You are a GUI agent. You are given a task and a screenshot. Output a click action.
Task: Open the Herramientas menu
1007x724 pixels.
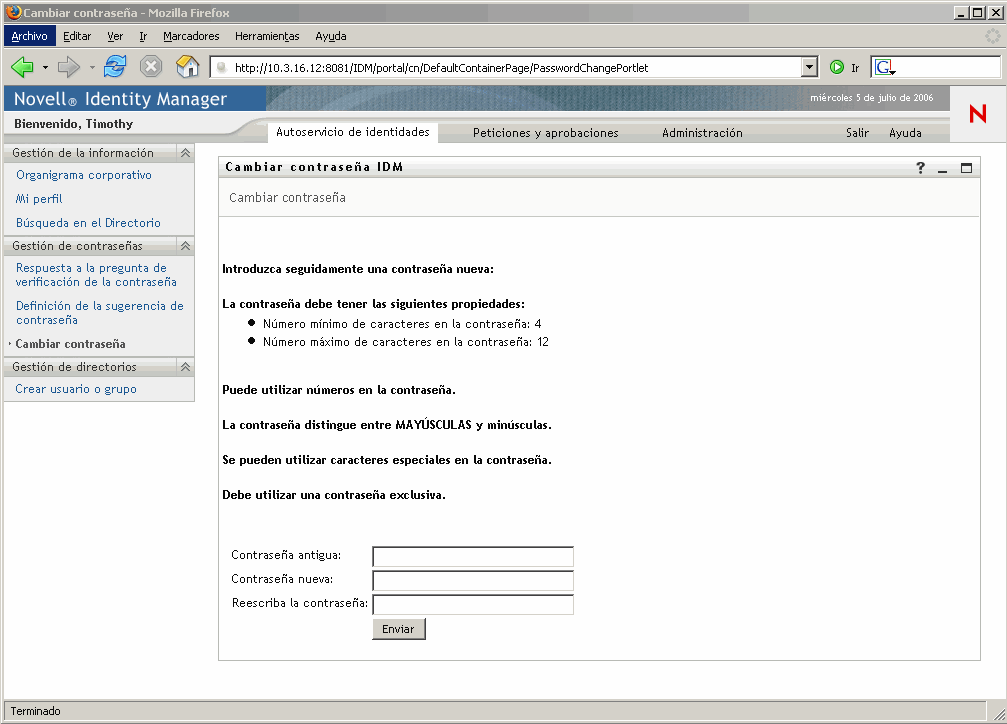(267, 36)
